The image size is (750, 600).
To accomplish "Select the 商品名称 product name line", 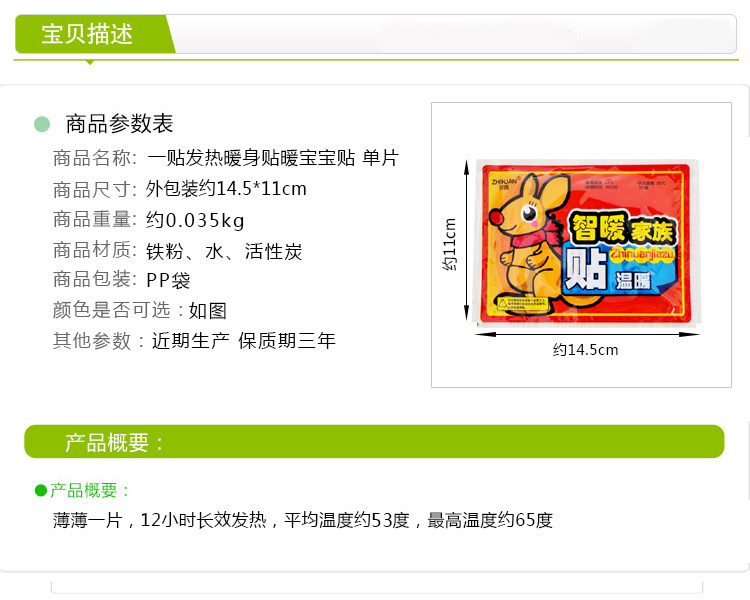I will (x=226, y=158).
